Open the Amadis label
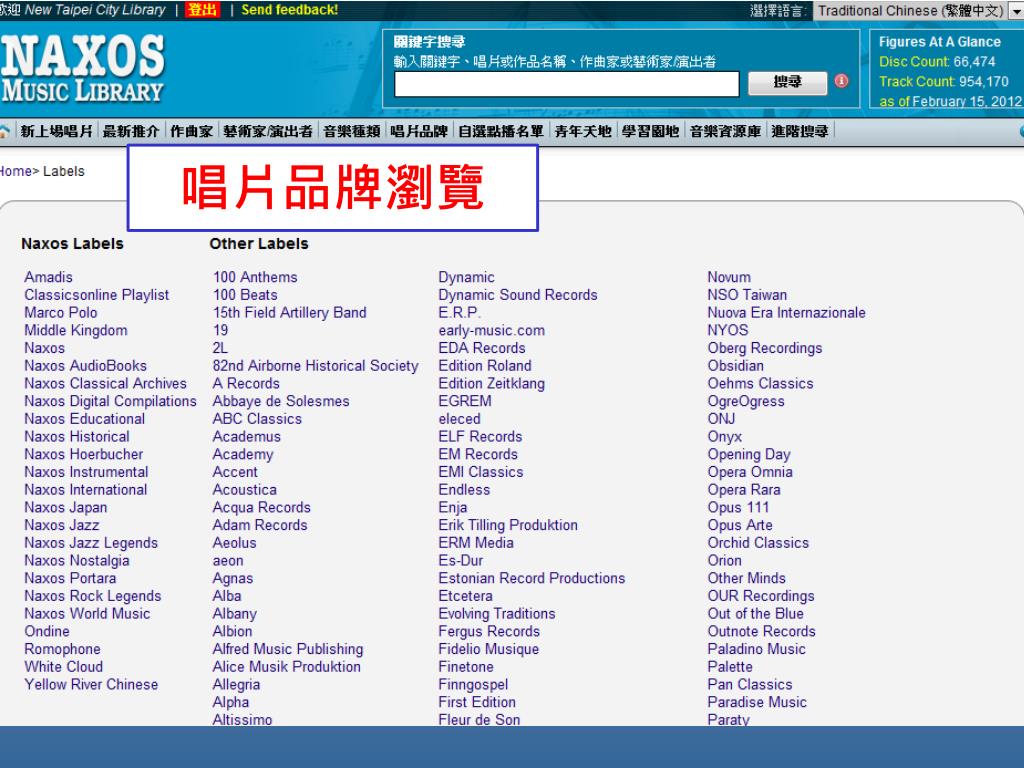1024x768 pixels. (48, 277)
